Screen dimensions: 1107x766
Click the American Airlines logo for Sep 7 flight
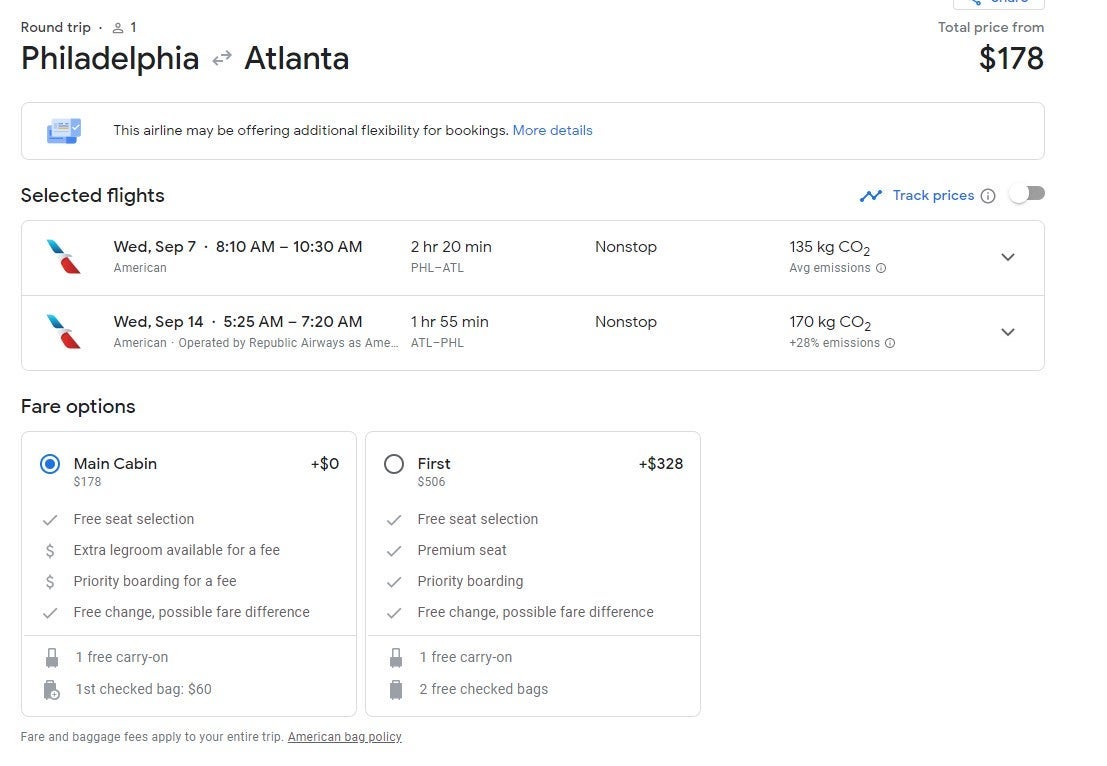coord(64,257)
